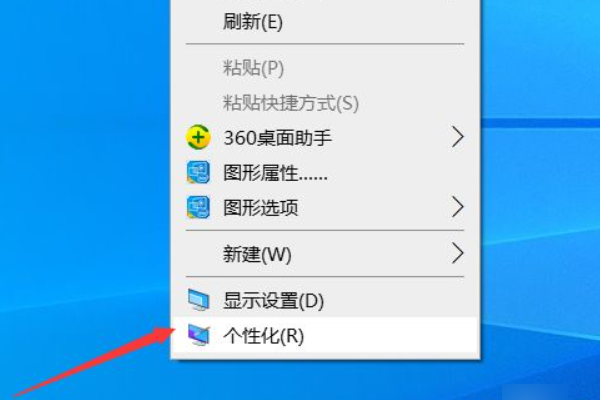The height and width of the screenshot is (400, 600).
Task: Click the monitor icon beside 显示设置
Action: [x=199, y=300]
